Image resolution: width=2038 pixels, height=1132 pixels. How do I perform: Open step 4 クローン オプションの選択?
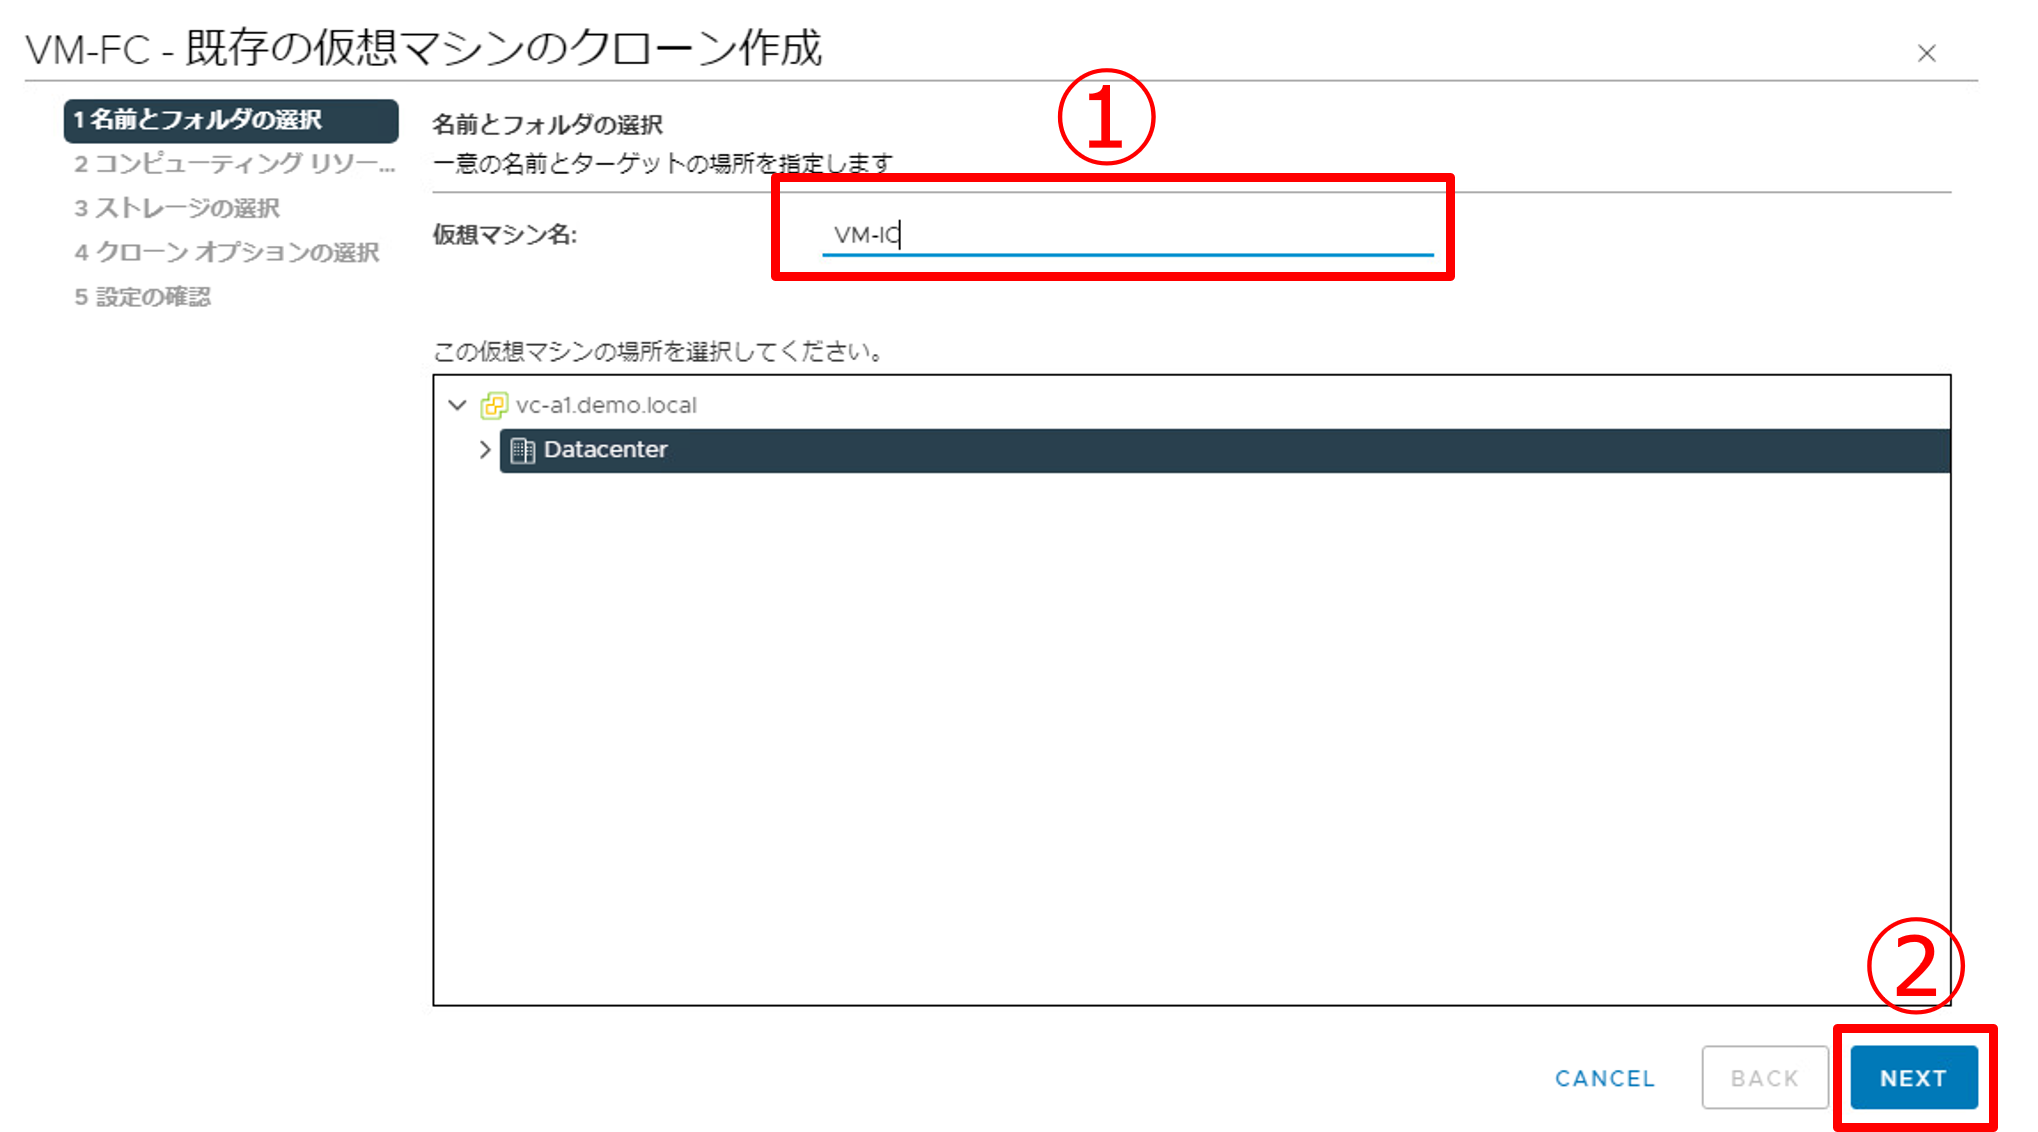coord(227,252)
